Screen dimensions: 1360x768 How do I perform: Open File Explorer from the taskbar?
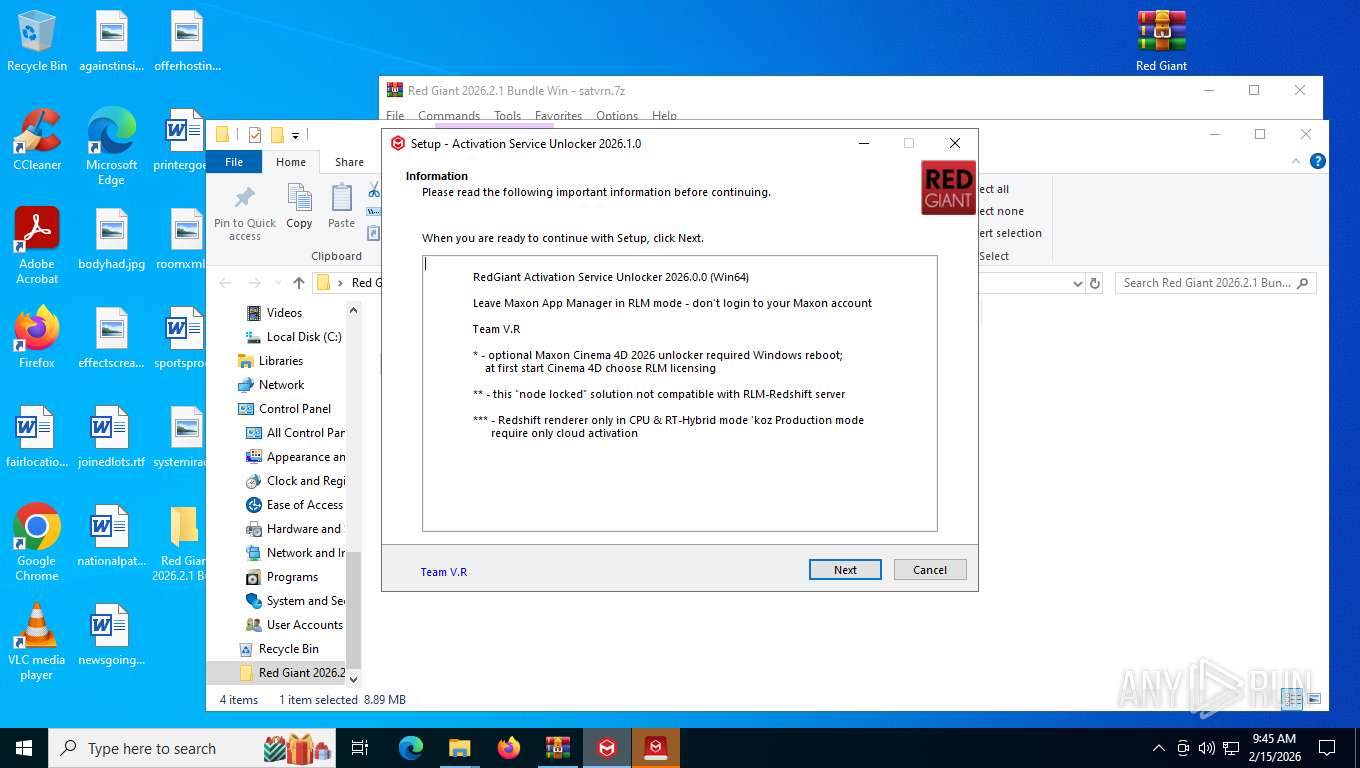pos(459,748)
